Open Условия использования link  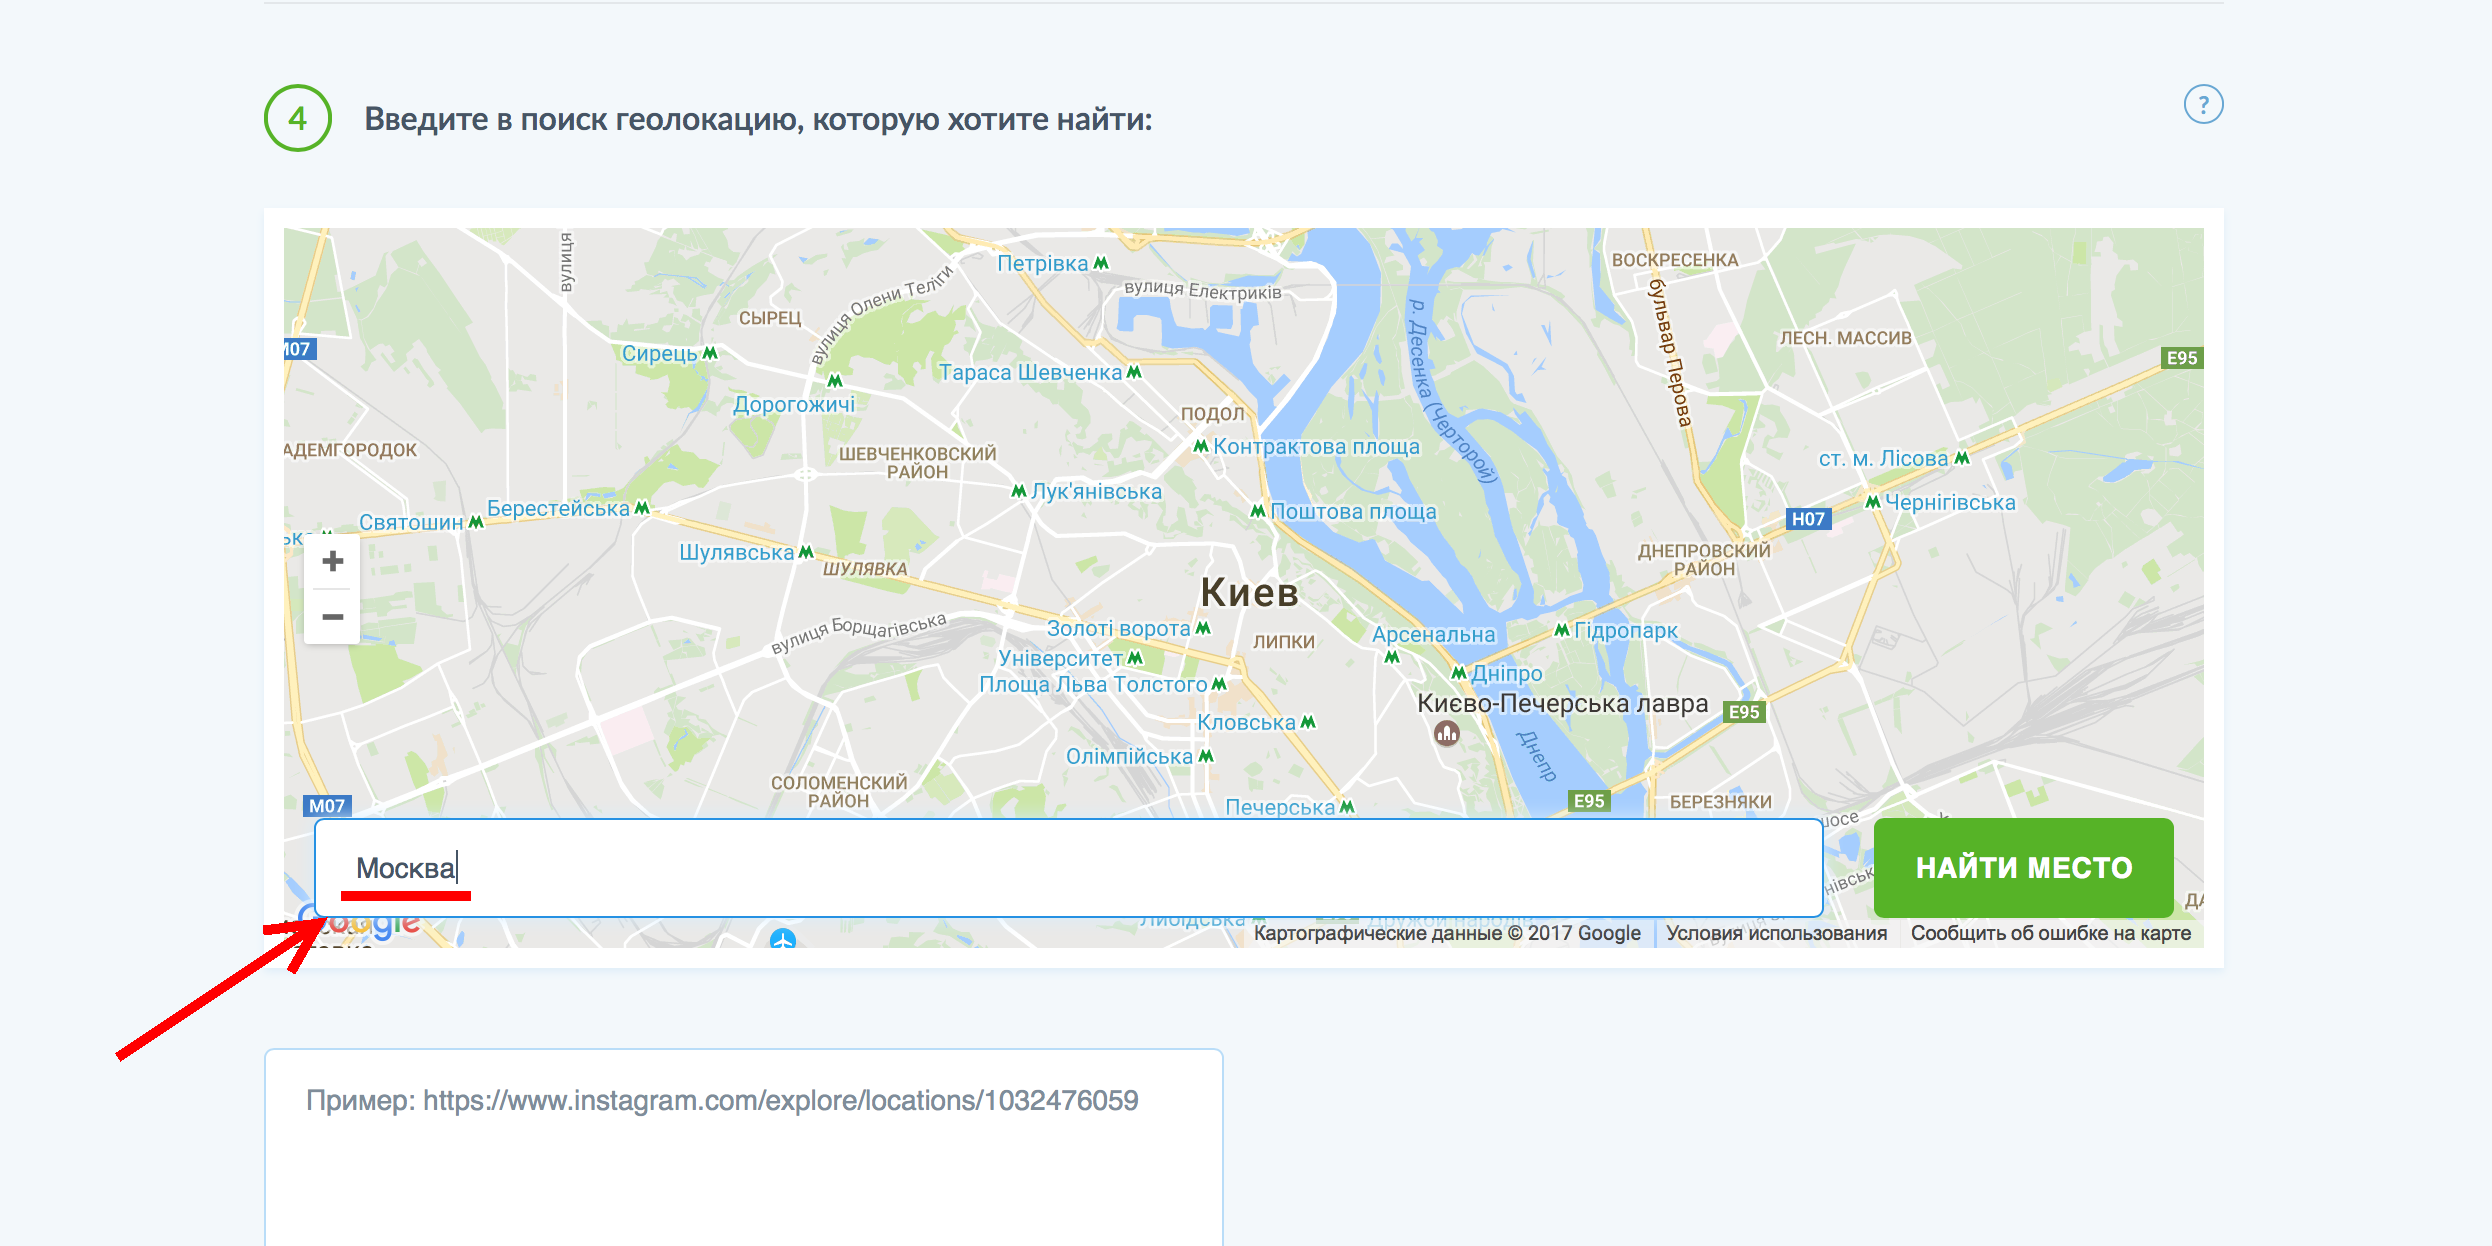click(1776, 933)
